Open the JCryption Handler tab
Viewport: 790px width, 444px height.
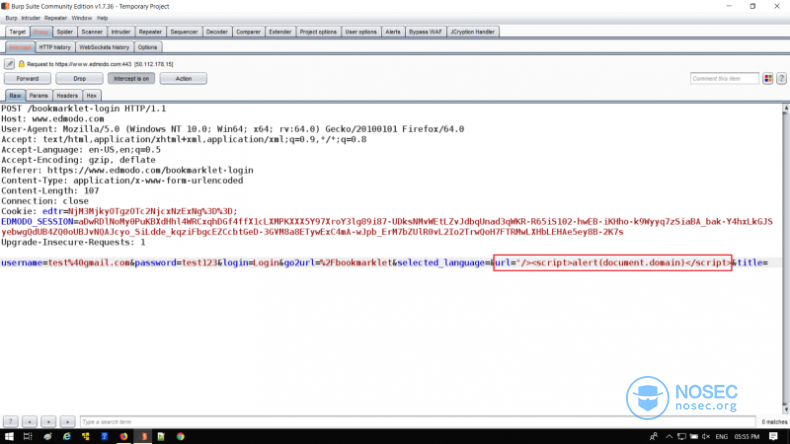pyautogui.click(x=473, y=32)
